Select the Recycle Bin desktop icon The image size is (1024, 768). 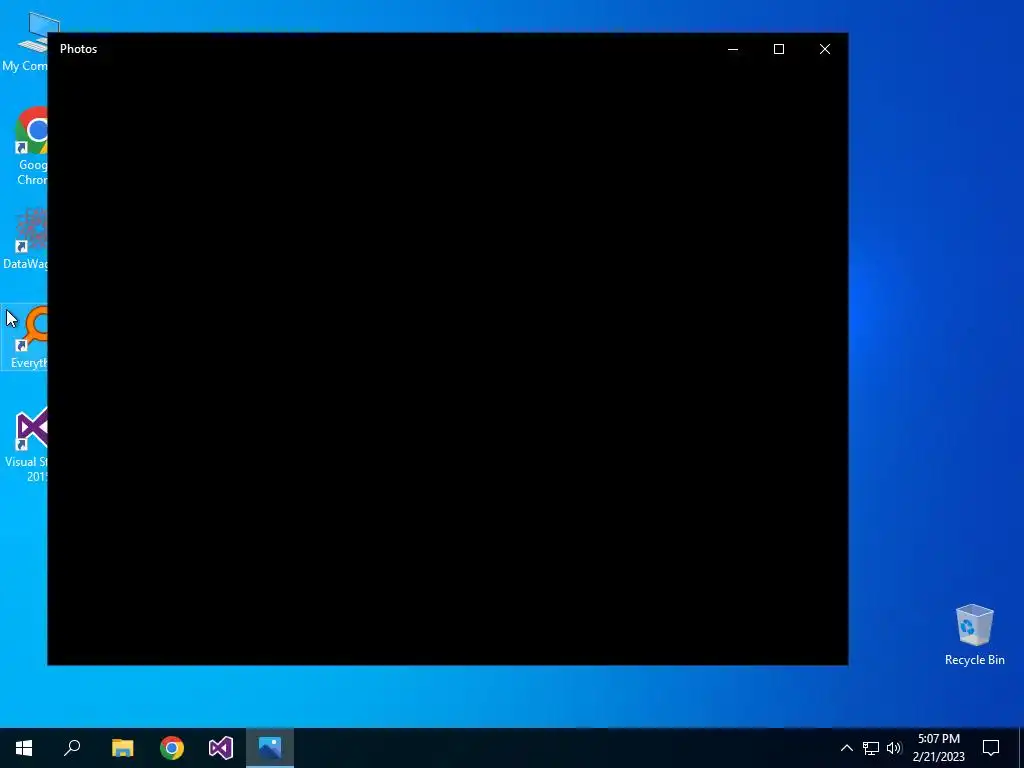pyautogui.click(x=974, y=635)
